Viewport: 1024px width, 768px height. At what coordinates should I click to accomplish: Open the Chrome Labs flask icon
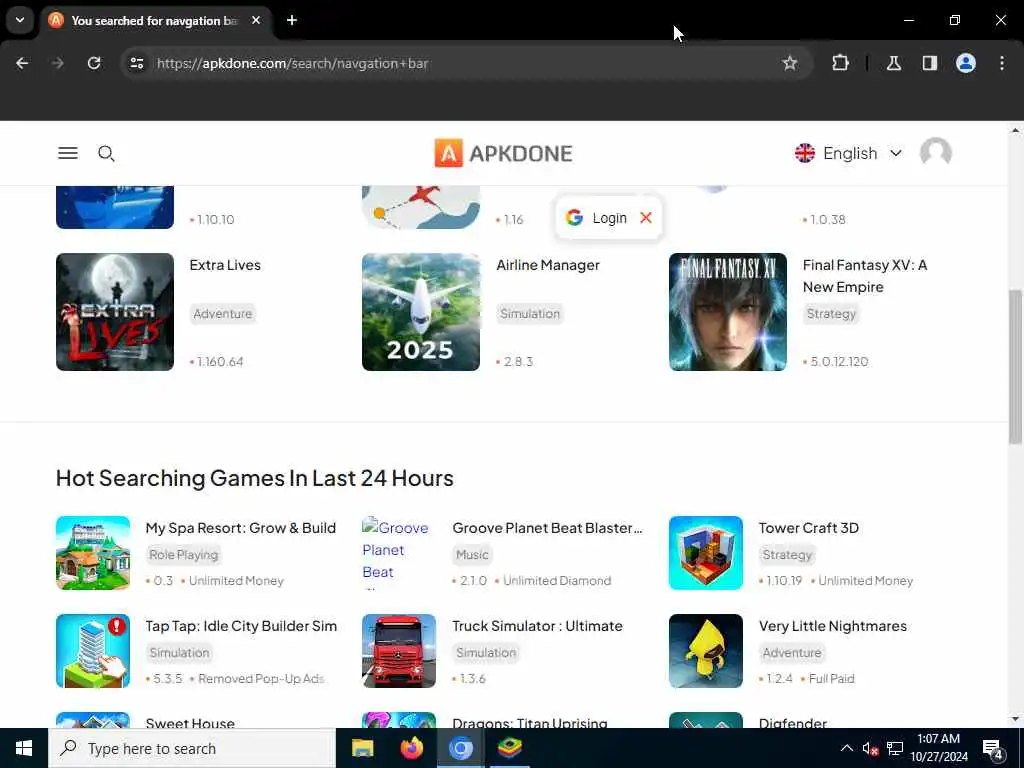(x=893, y=63)
